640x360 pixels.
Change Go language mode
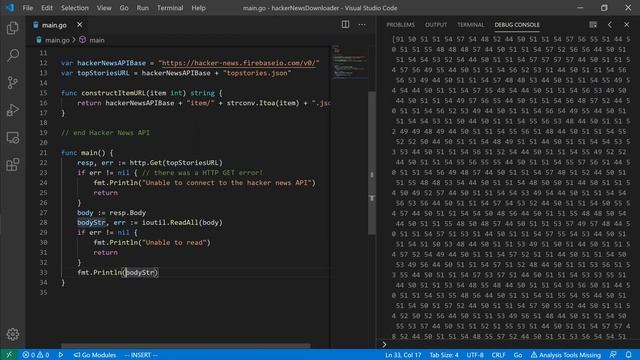(x=518, y=355)
